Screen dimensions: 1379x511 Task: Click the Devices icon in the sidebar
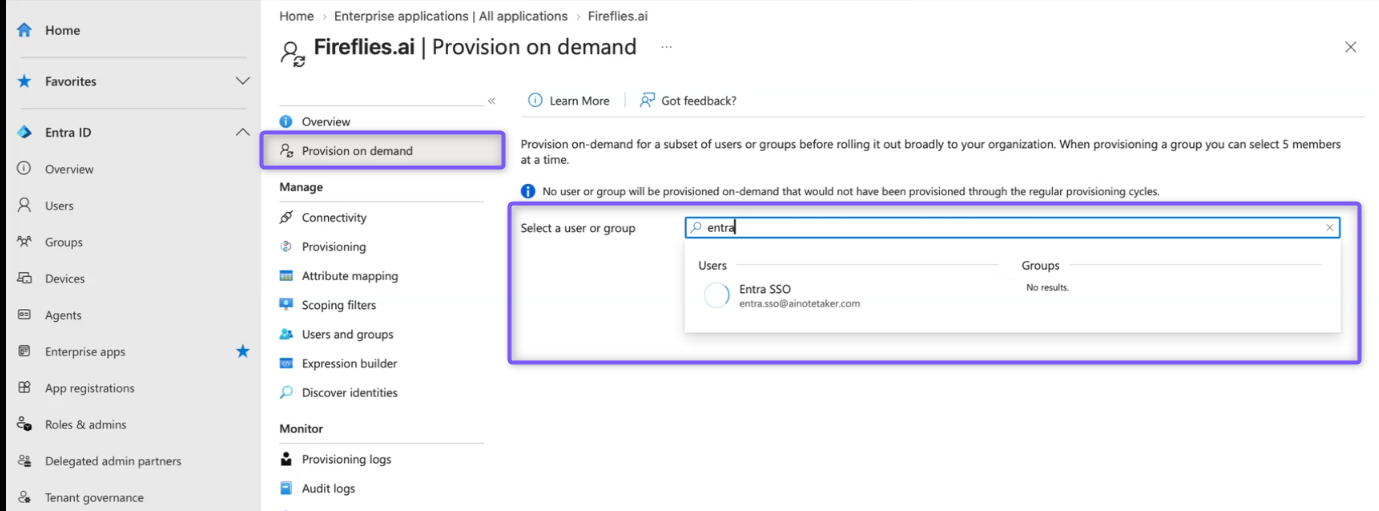pyautogui.click(x=25, y=278)
